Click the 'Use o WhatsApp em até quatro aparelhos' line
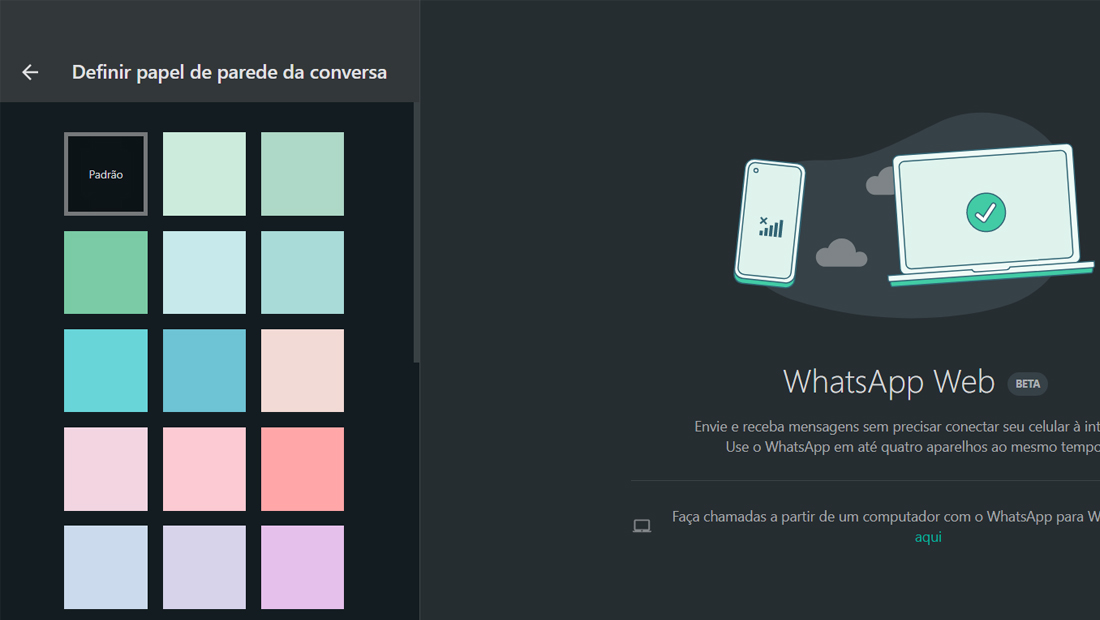The image size is (1100, 620). click(913, 447)
